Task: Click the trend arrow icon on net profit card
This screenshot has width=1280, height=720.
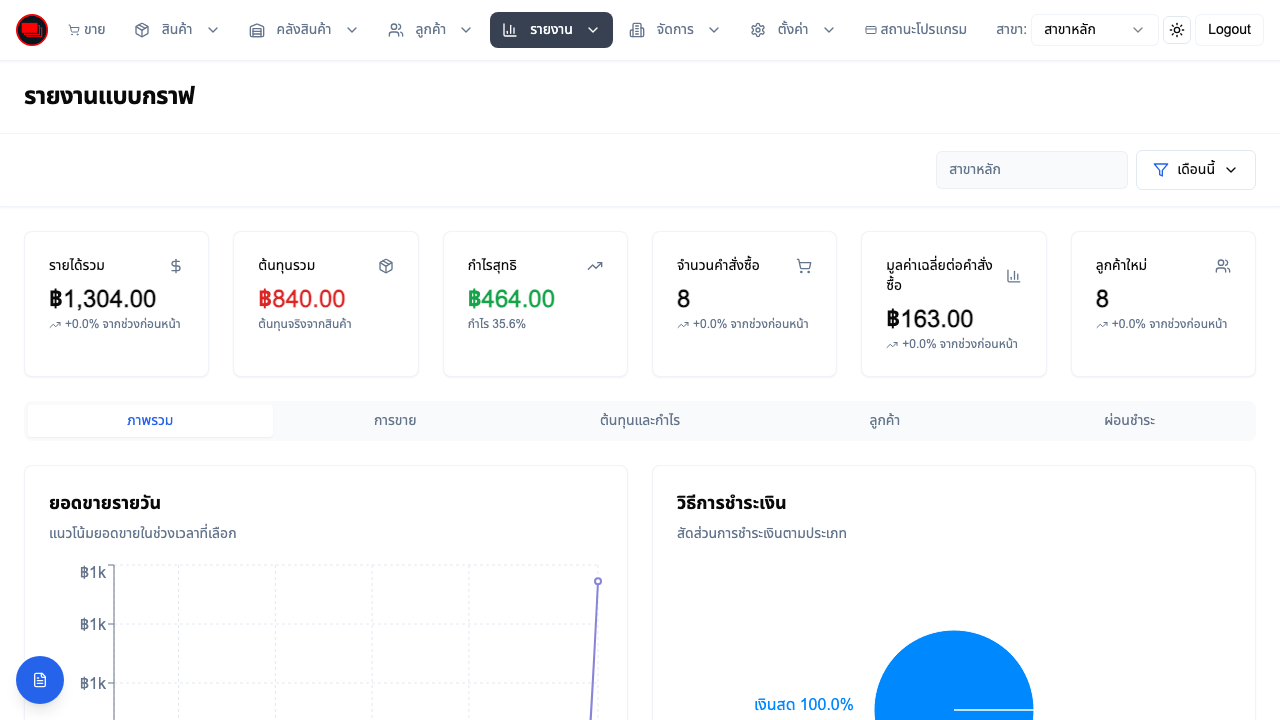Action: (x=595, y=266)
